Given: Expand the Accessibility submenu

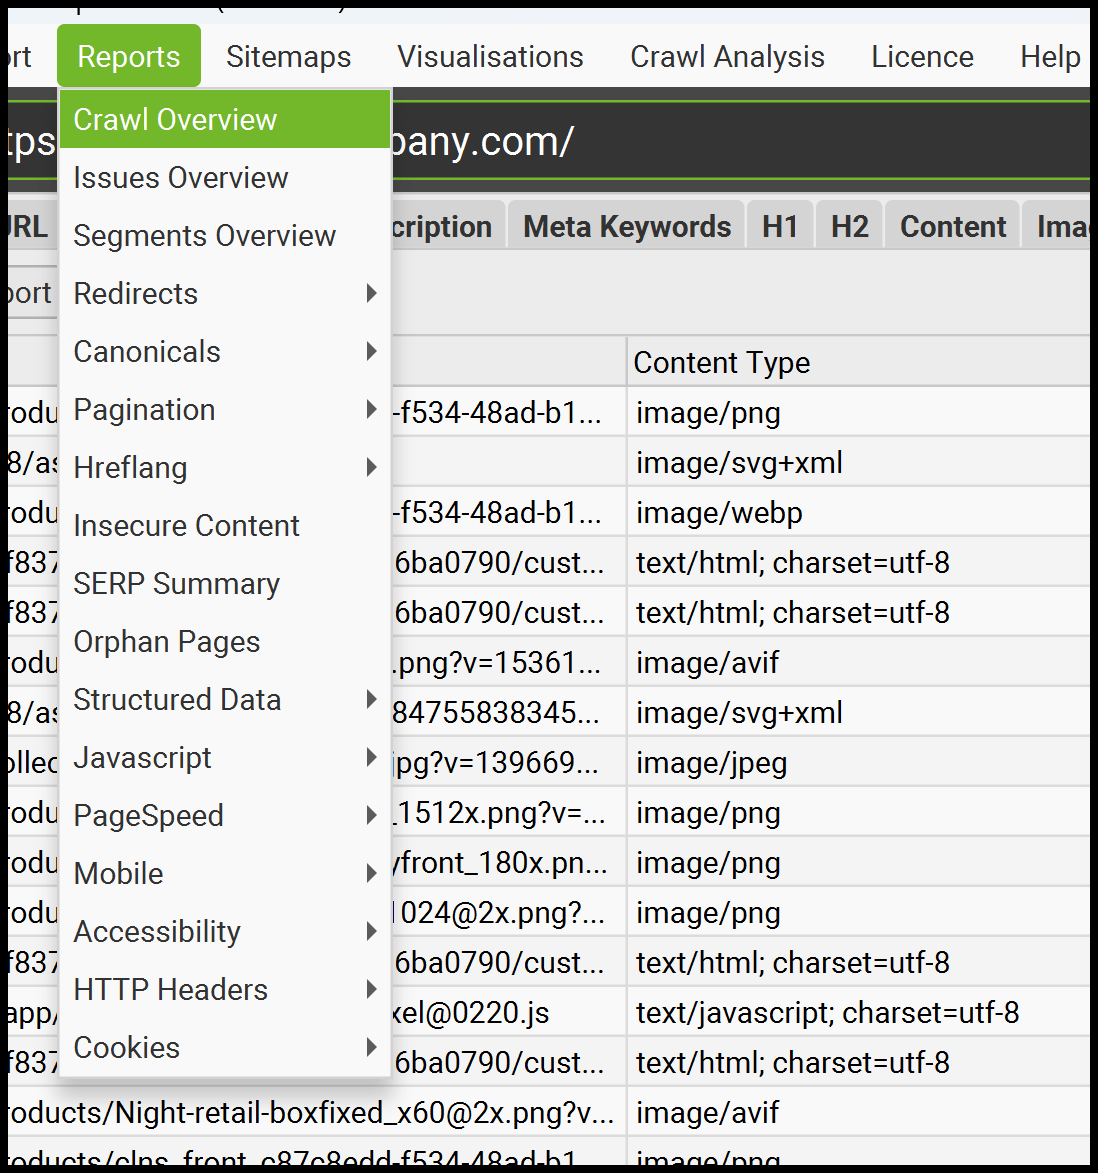Looking at the screenshot, I should pos(225,931).
